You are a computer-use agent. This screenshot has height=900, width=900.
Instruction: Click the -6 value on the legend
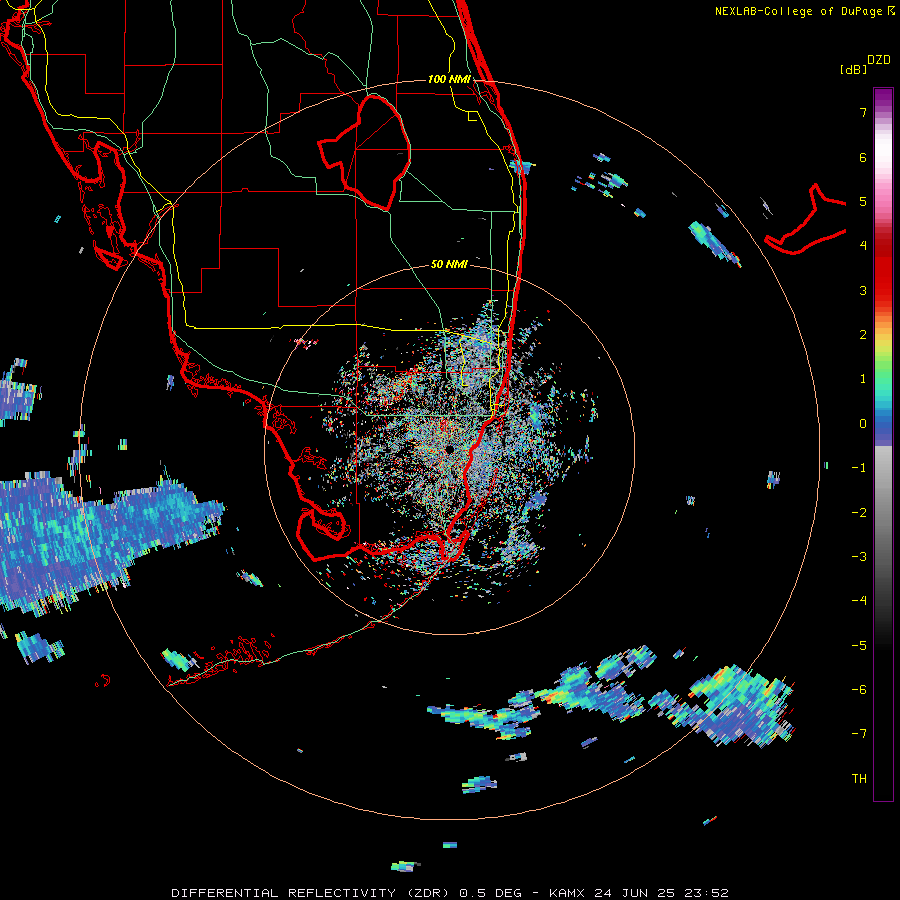coord(859,690)
